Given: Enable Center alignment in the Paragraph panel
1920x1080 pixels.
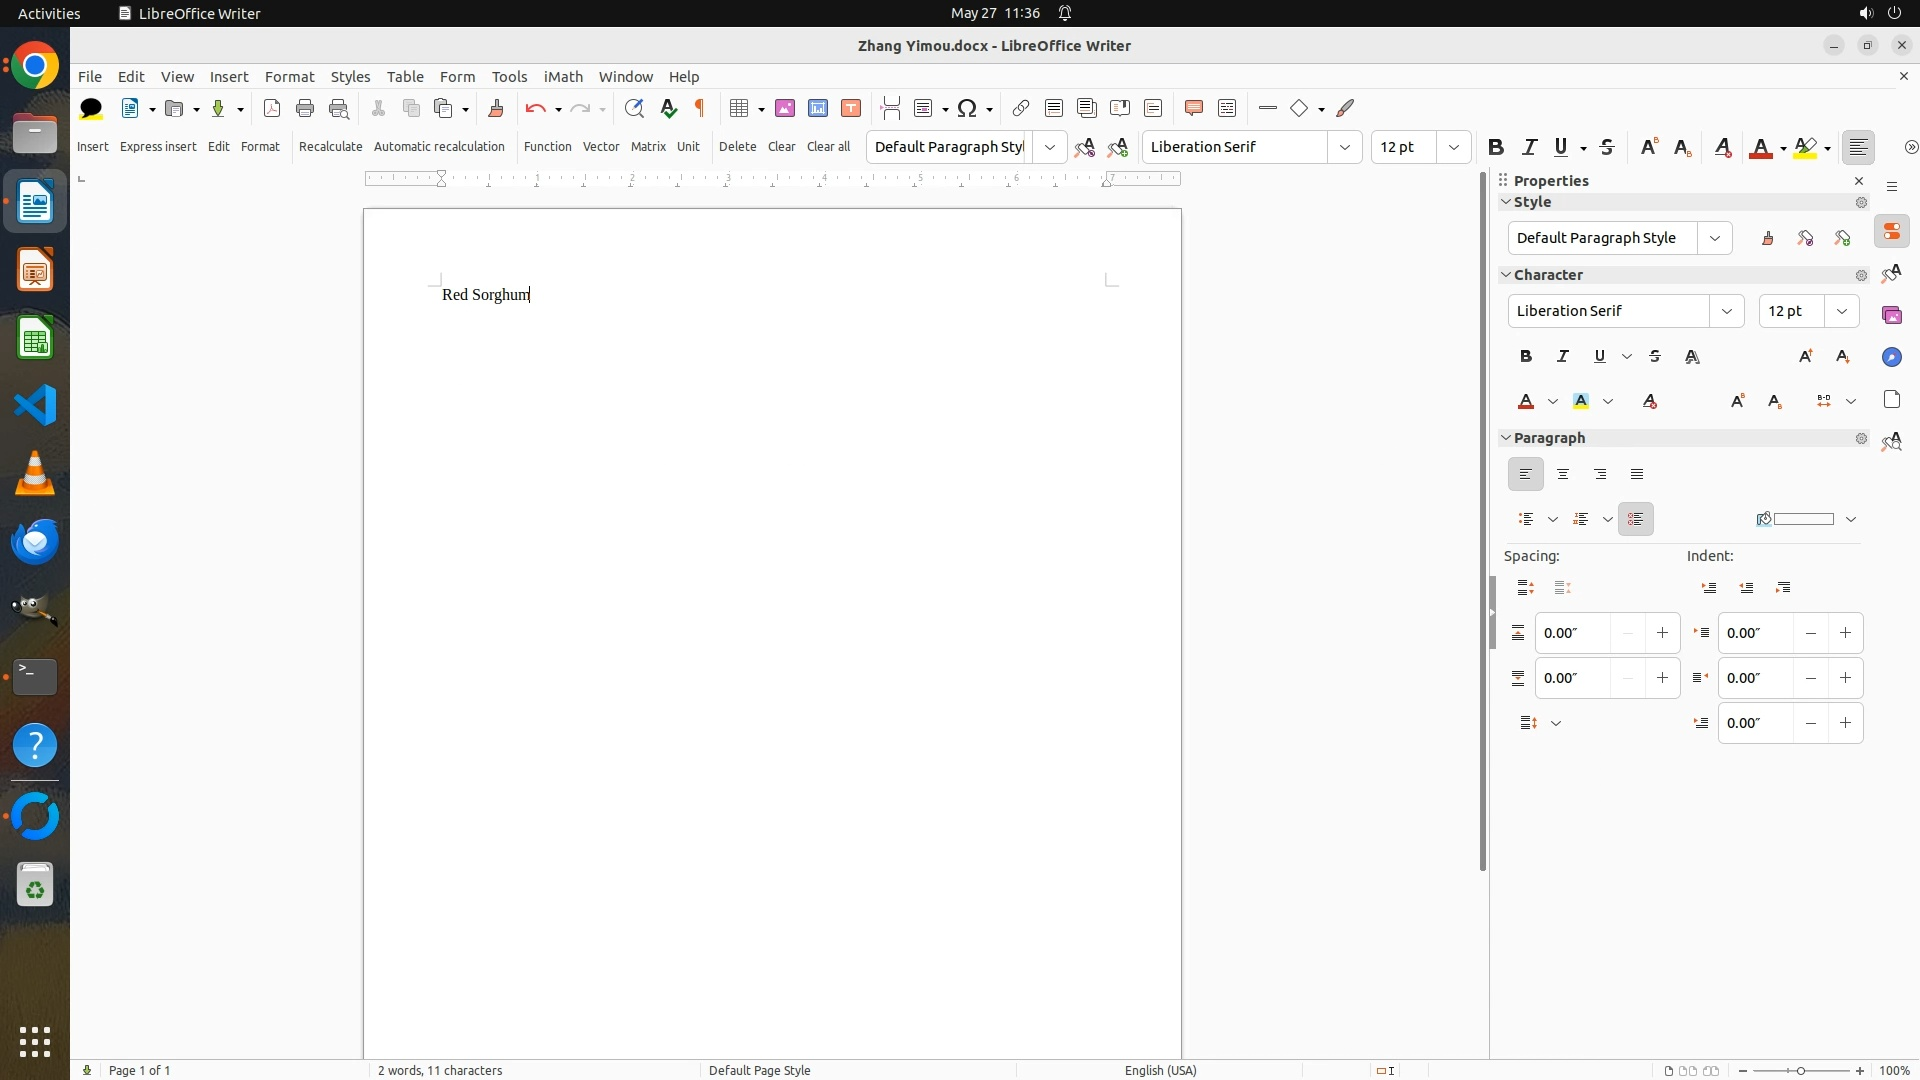Looking at the screenshot, I should point(1563,474).
